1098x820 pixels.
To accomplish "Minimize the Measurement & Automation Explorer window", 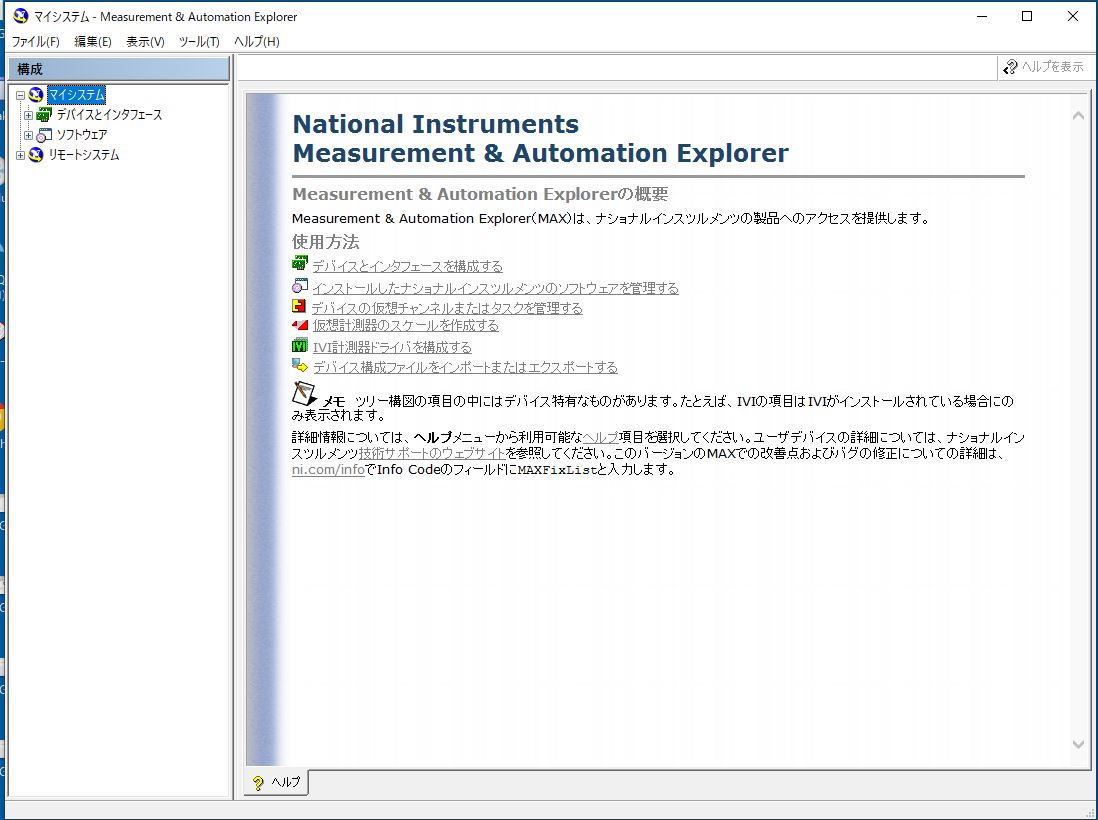I will tap(982, 16).
